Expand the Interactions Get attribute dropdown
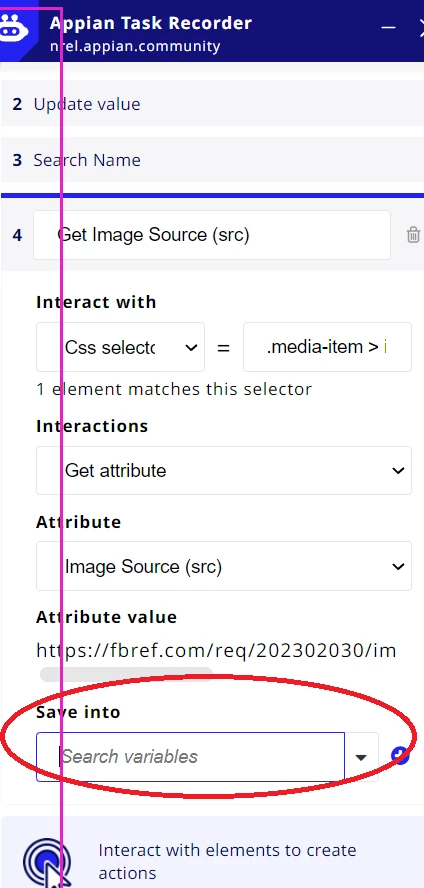The height and width of the screenshot is (888, 424). point(224,471)
